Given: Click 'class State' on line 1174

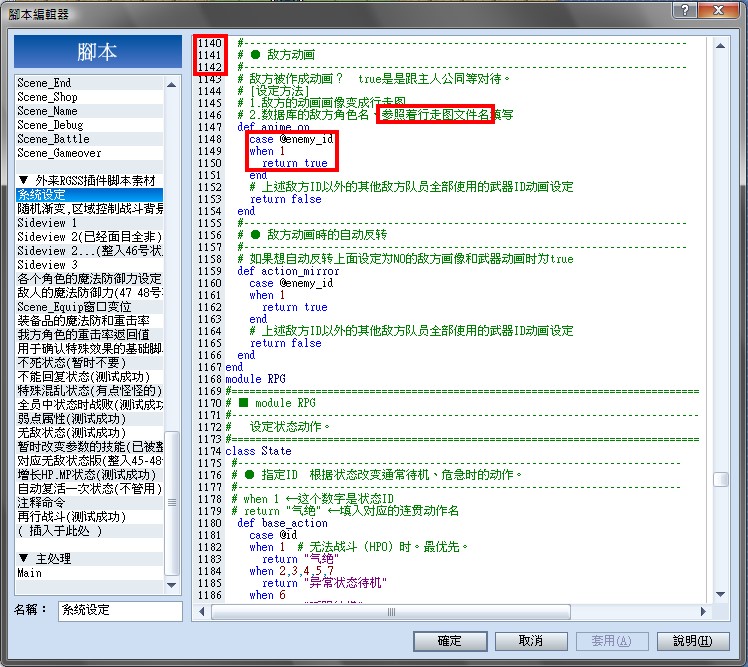Looking at the screenshot, I should point(258,451).
